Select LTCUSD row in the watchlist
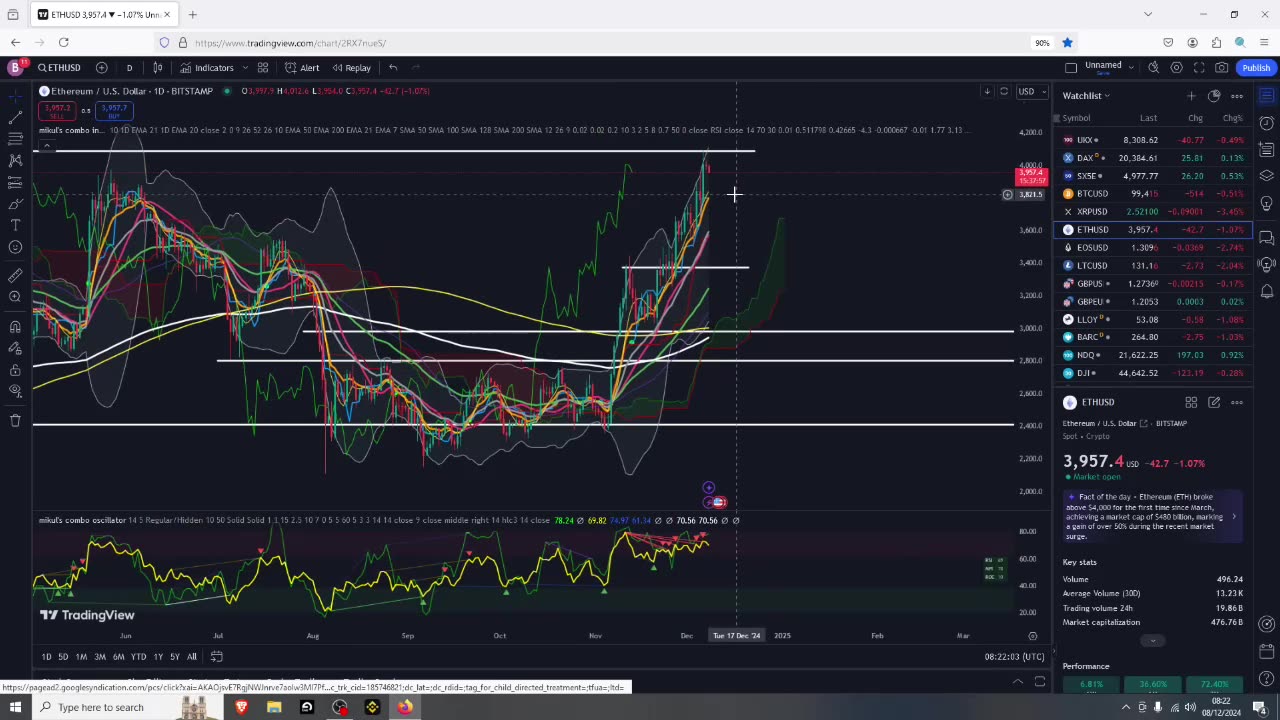Image resolution: width=1280 pixels, height=720 pixels. [1153, 266]
